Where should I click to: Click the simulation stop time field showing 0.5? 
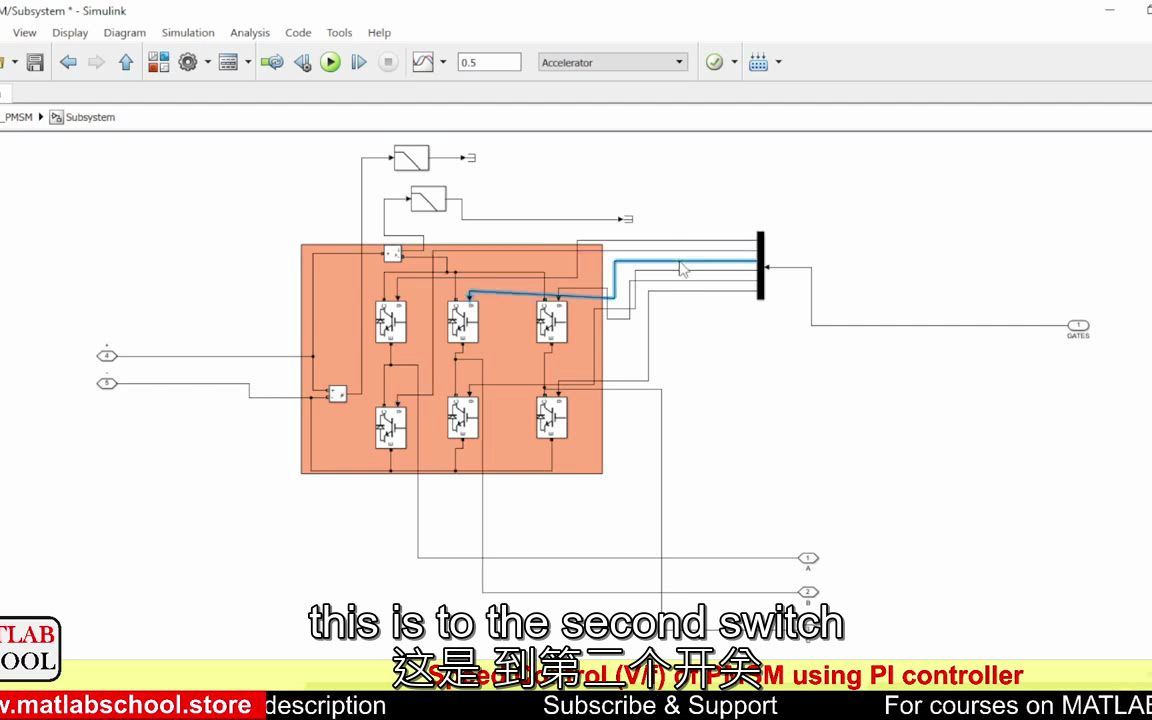pyautogui.click(x=489, y=61)
